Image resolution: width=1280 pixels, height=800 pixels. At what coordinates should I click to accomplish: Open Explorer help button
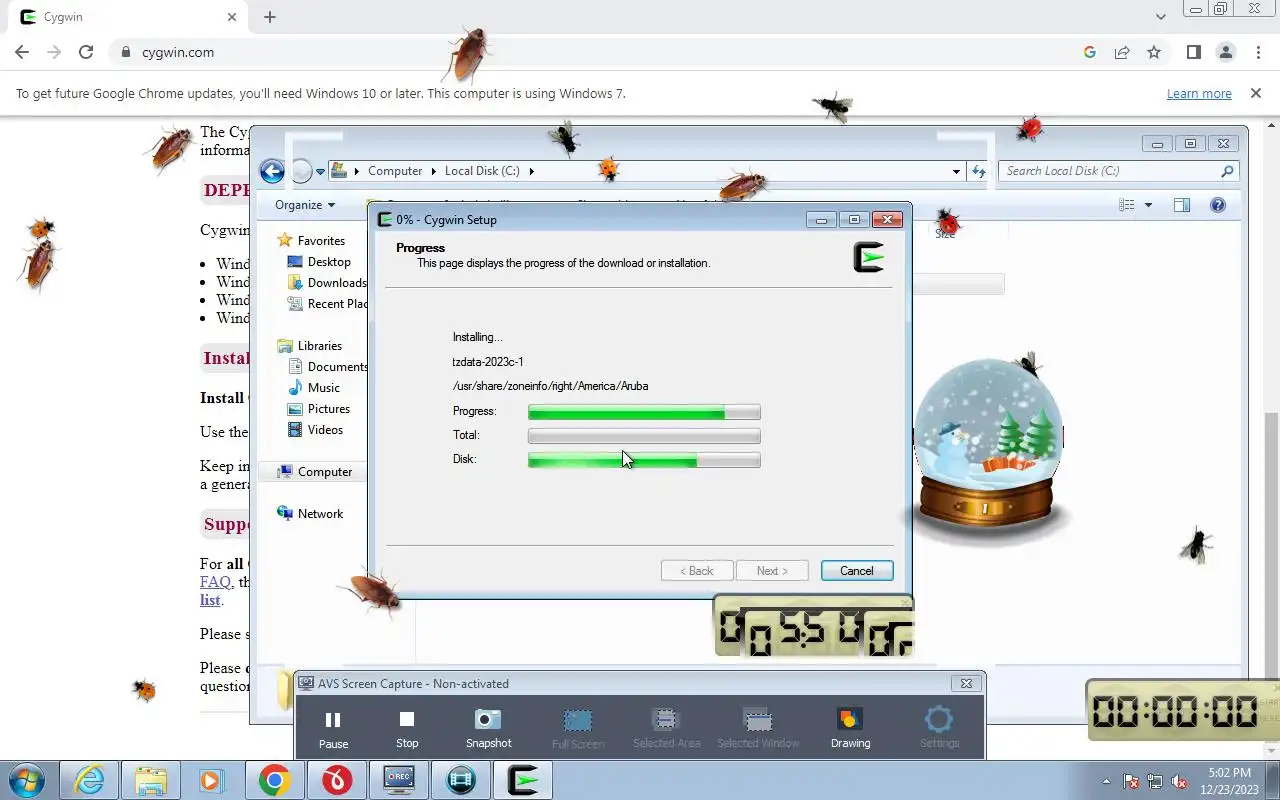click(x=1218, y=205)
